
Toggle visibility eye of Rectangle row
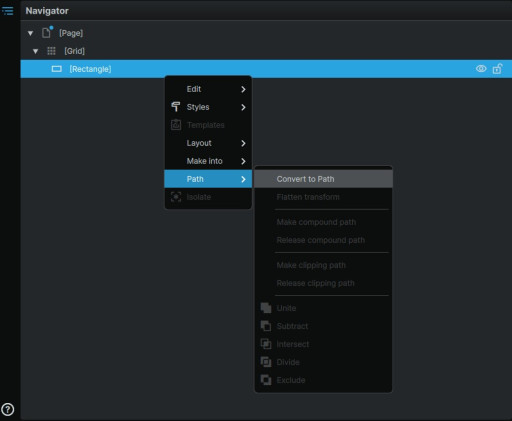click(481, 69)
